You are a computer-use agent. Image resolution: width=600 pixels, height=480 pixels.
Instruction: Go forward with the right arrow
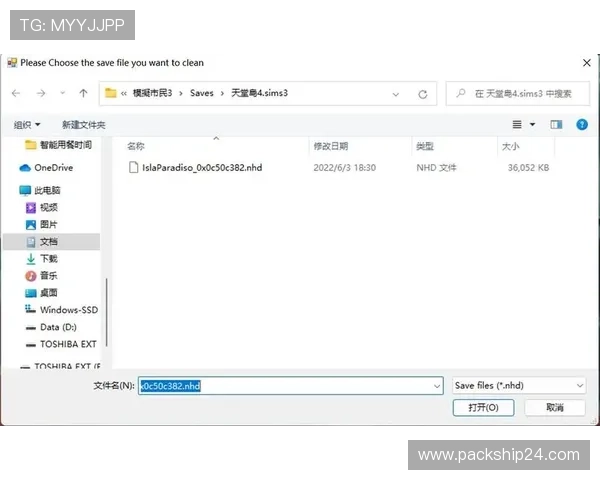tap(41, 93)
